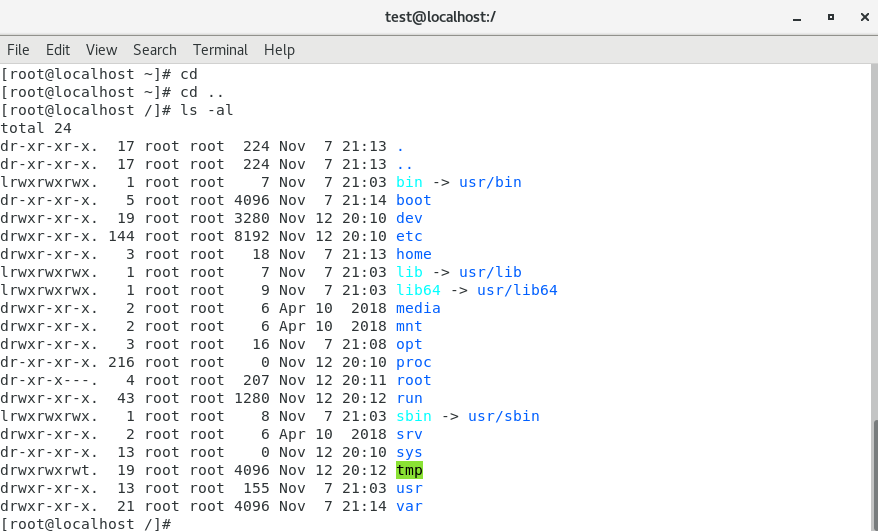
Task: Open the Terminal menu
Action: coord(220,50)
